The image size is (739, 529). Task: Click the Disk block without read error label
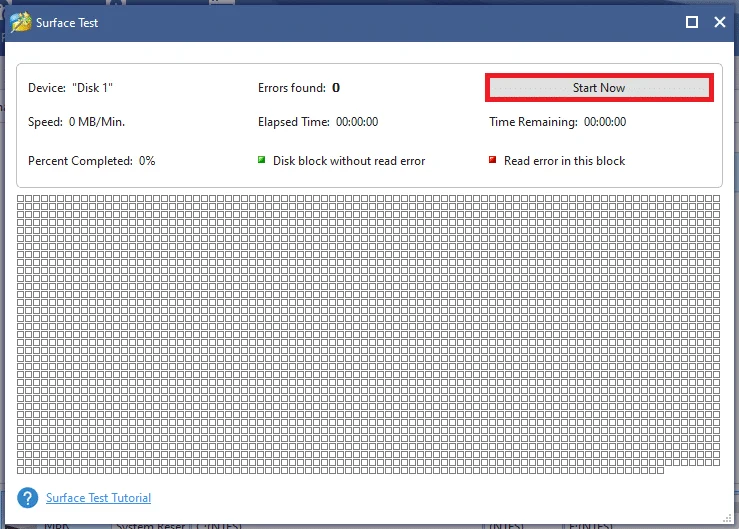[x=349, y=161]
